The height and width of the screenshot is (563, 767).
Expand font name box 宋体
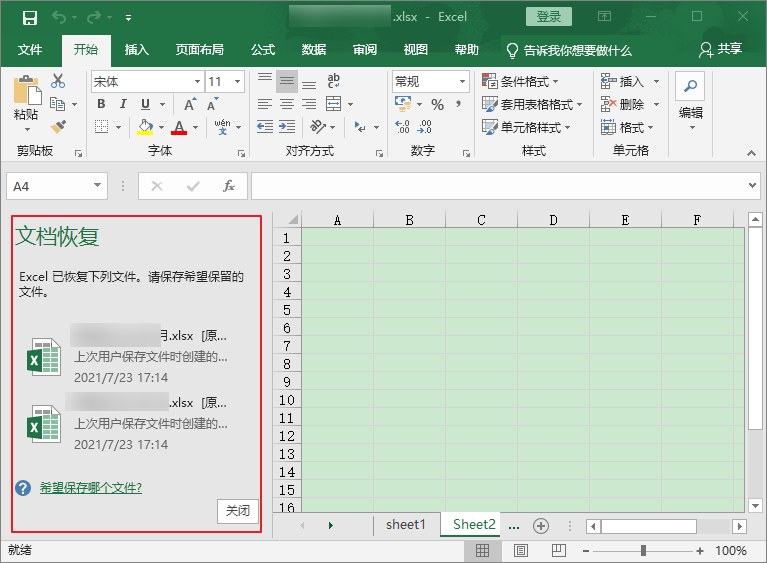(x=197, y=81)
